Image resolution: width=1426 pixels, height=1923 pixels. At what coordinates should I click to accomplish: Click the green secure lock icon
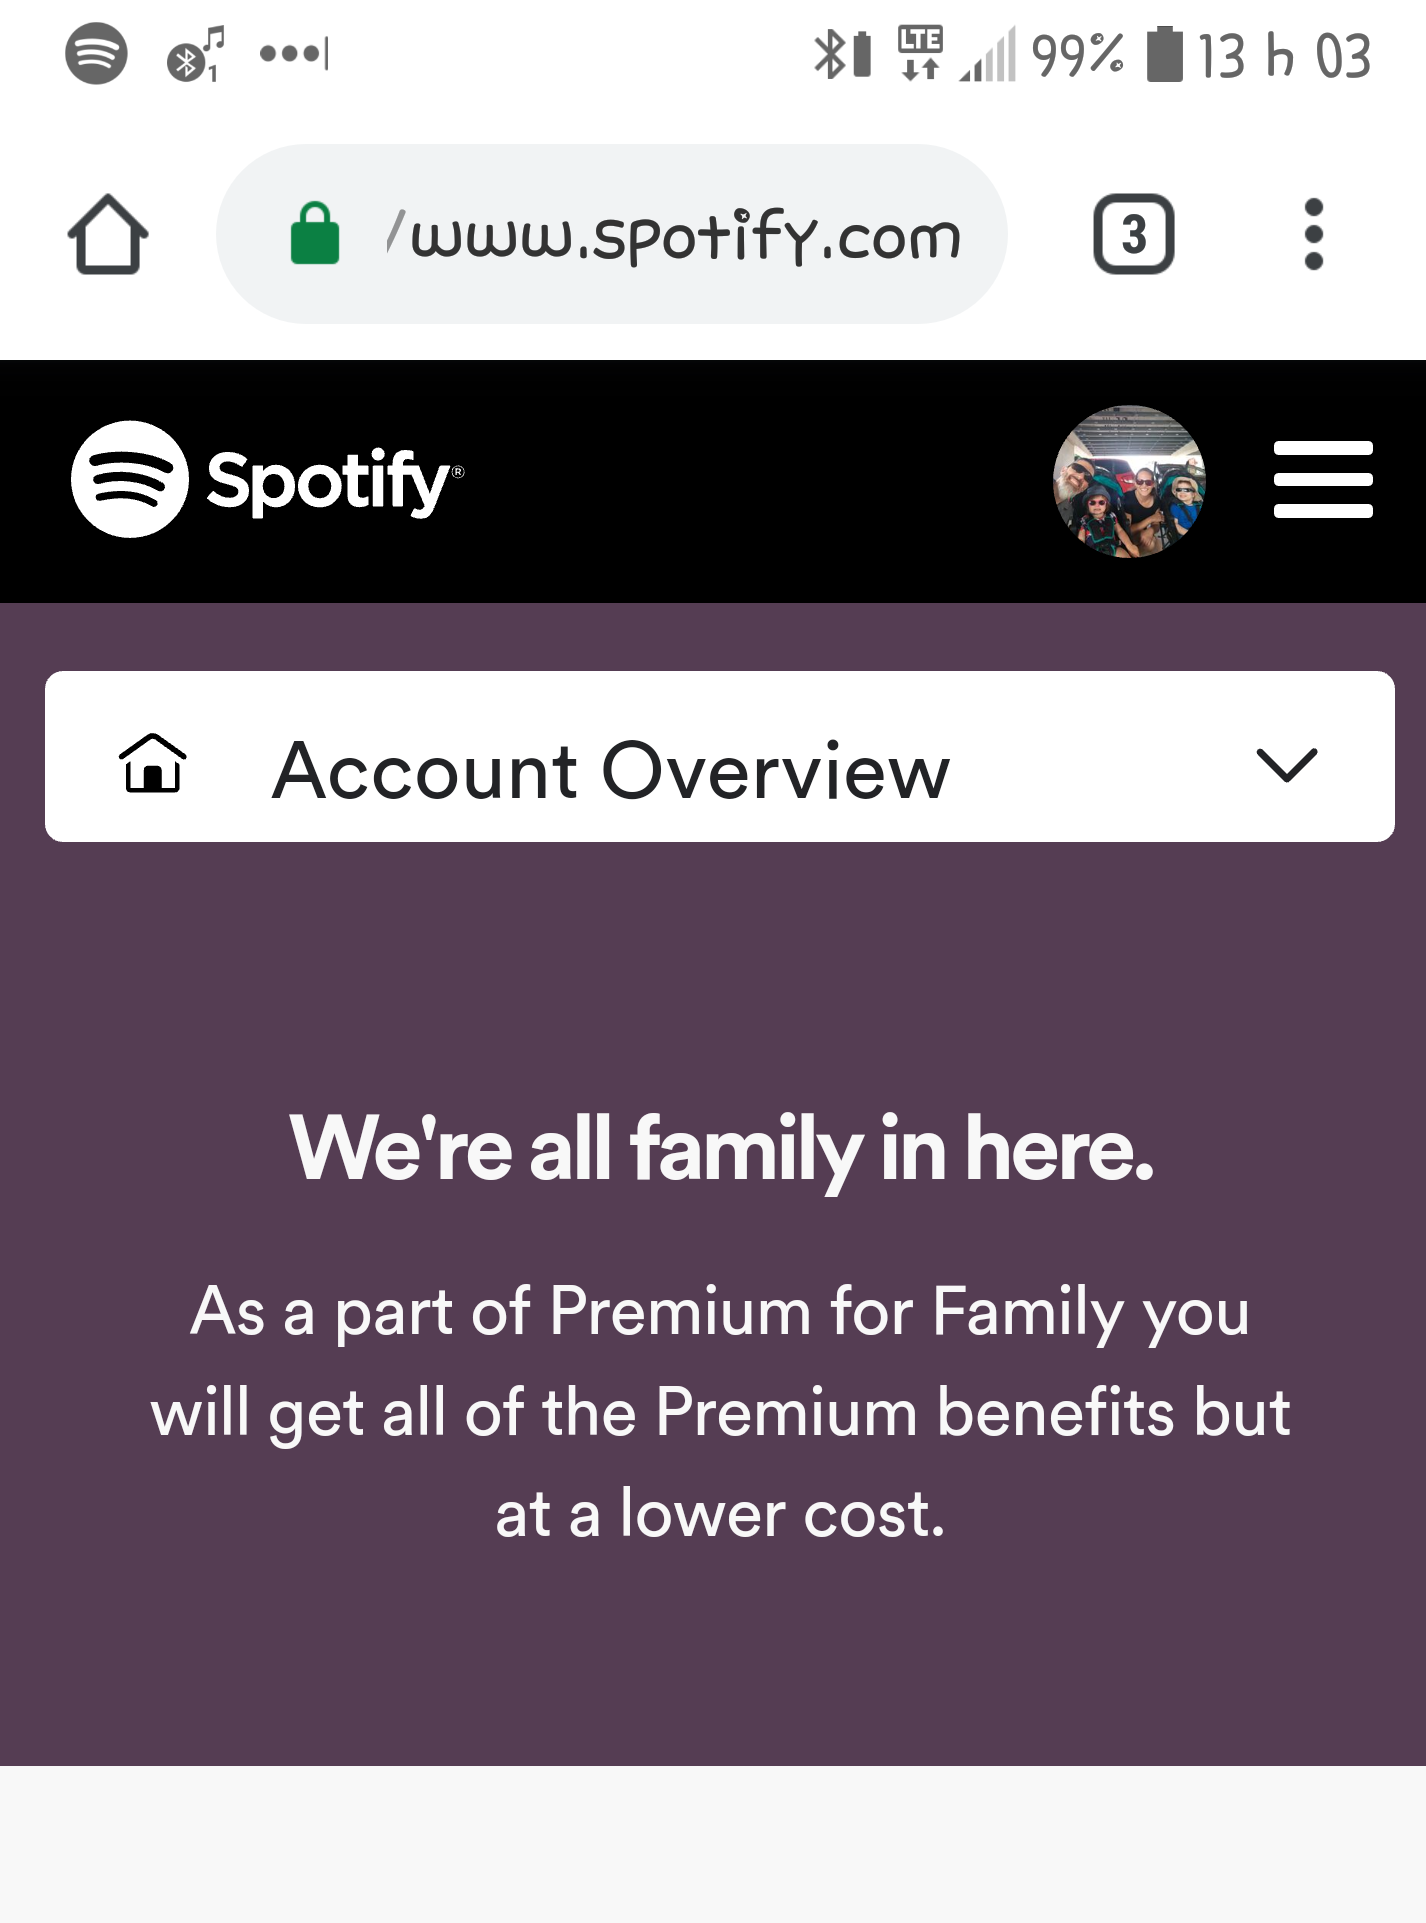point(315,234)
